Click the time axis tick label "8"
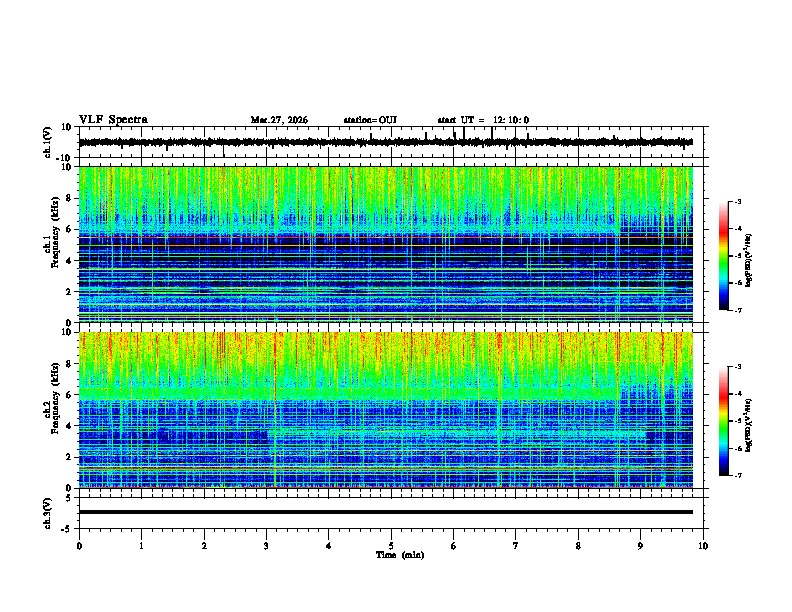The width and height of the screenshot is (792, 612). tap(578, 546)
